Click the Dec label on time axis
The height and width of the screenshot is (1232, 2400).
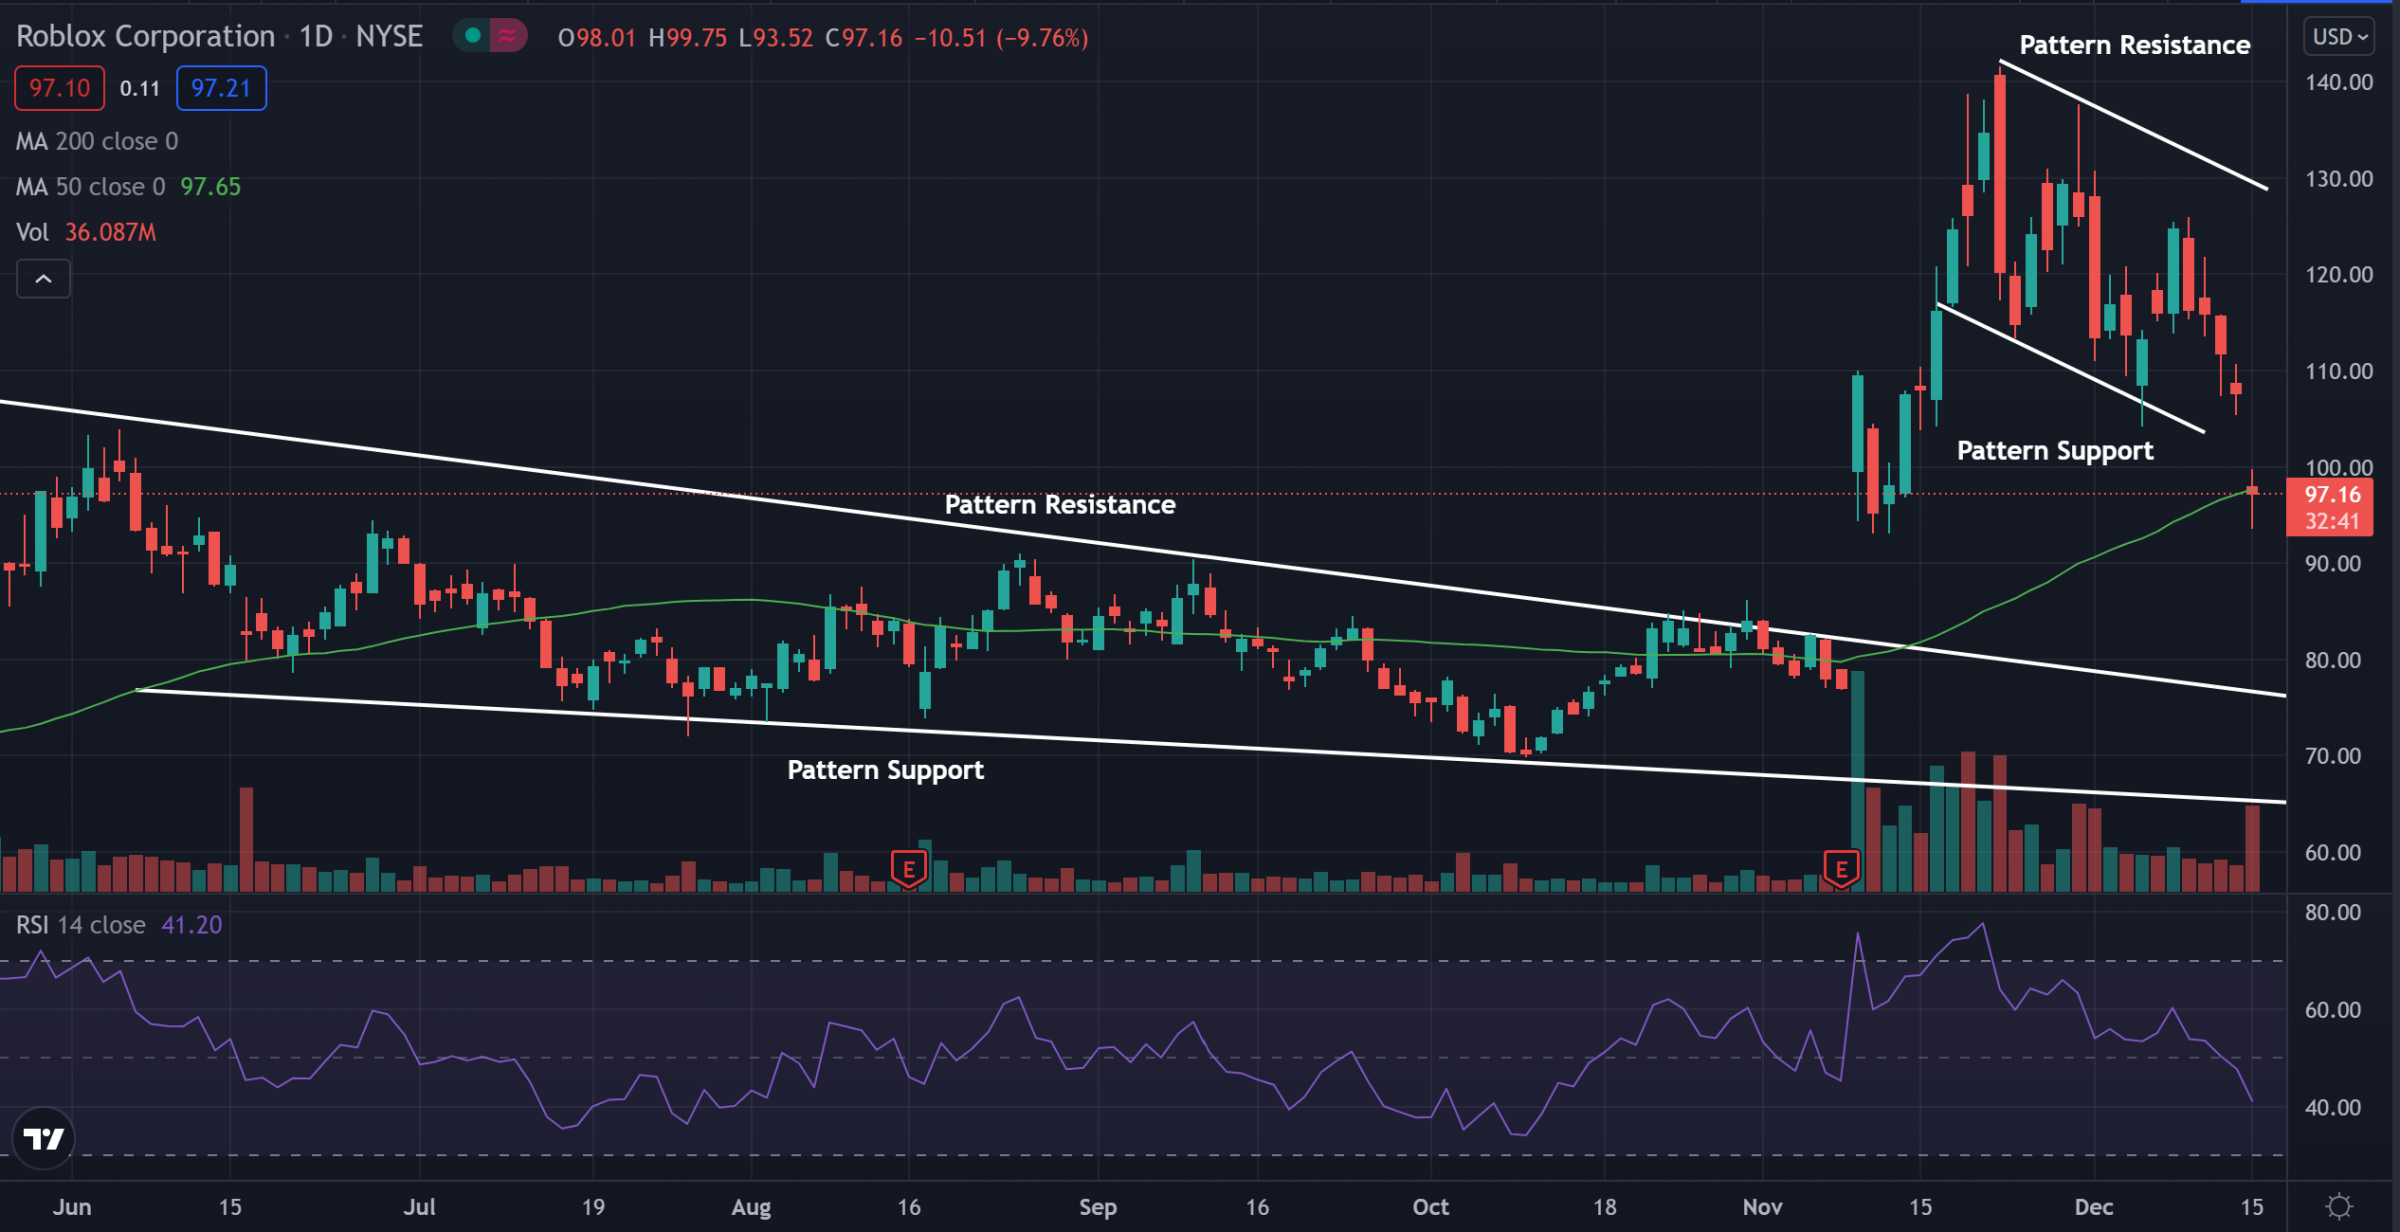(2093, 1207)
